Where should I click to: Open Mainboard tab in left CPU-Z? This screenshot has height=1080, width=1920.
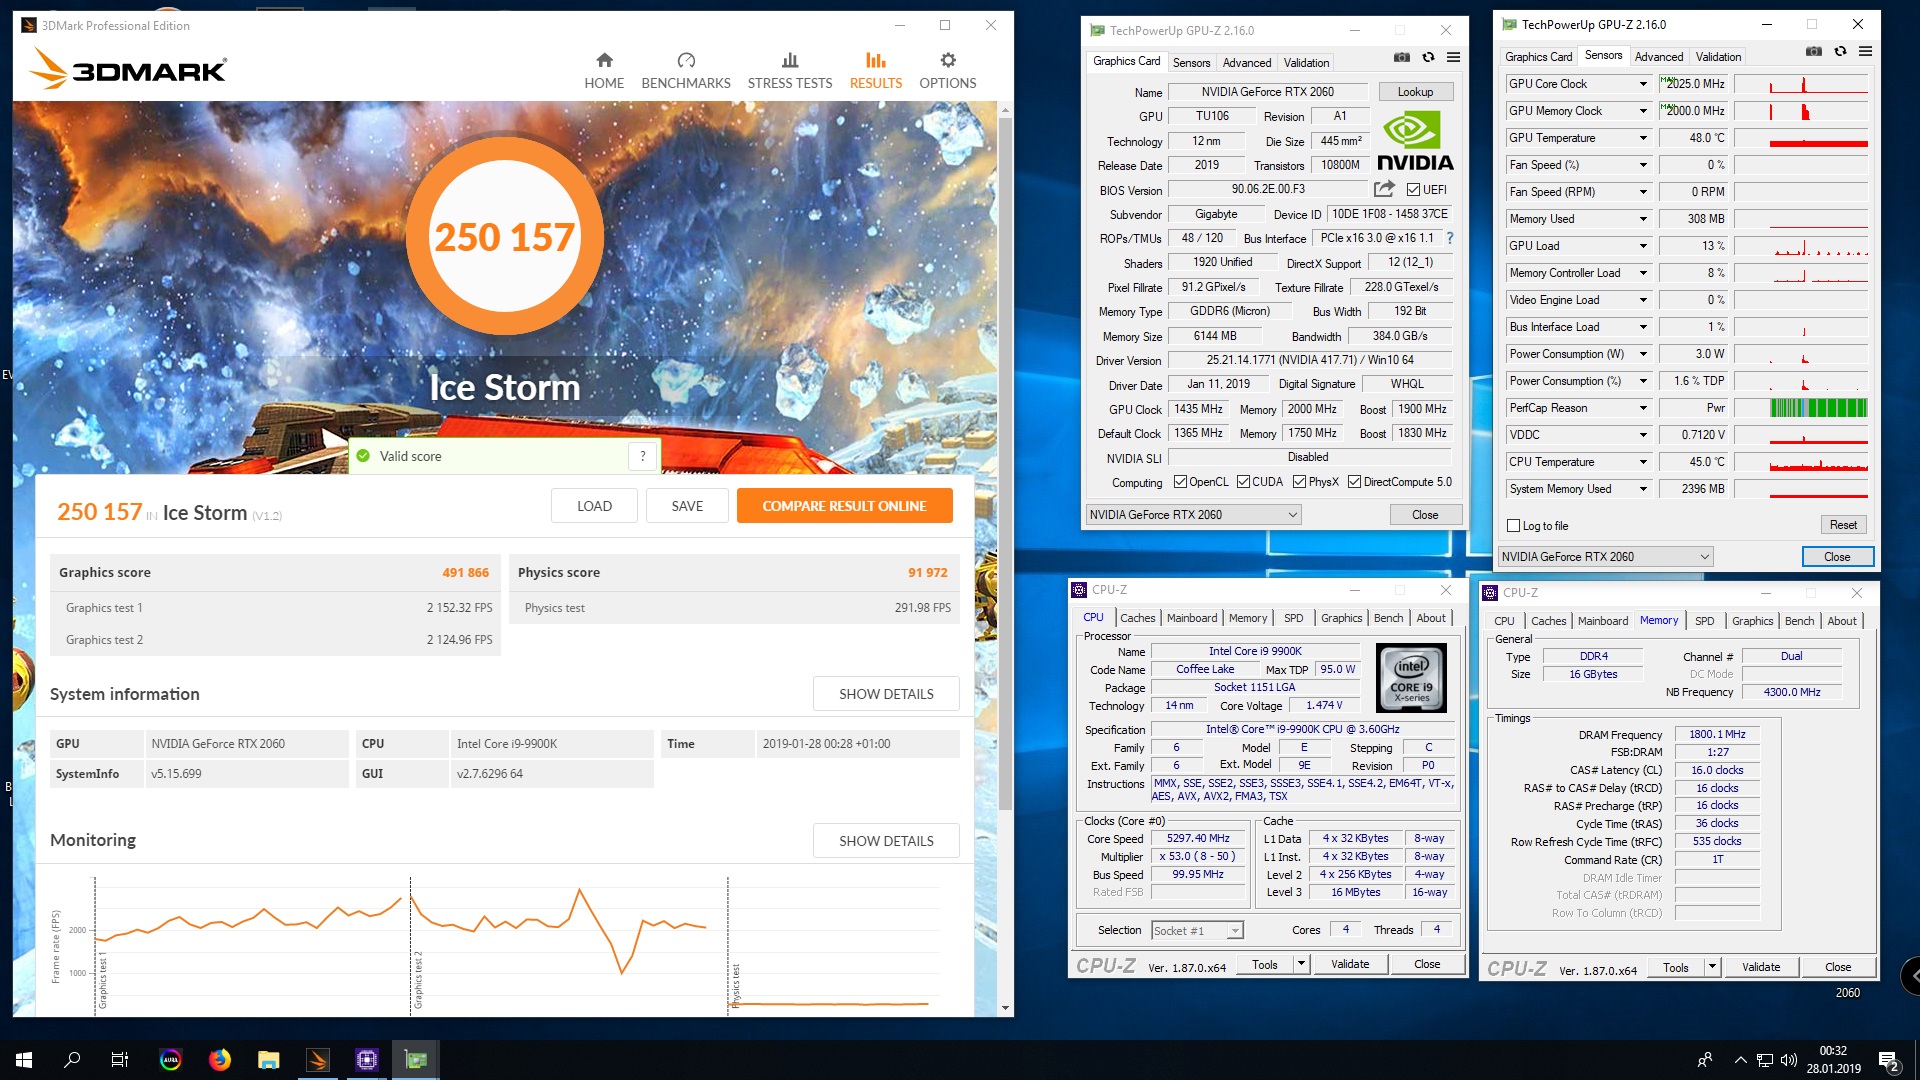(x=1192, y=618)
